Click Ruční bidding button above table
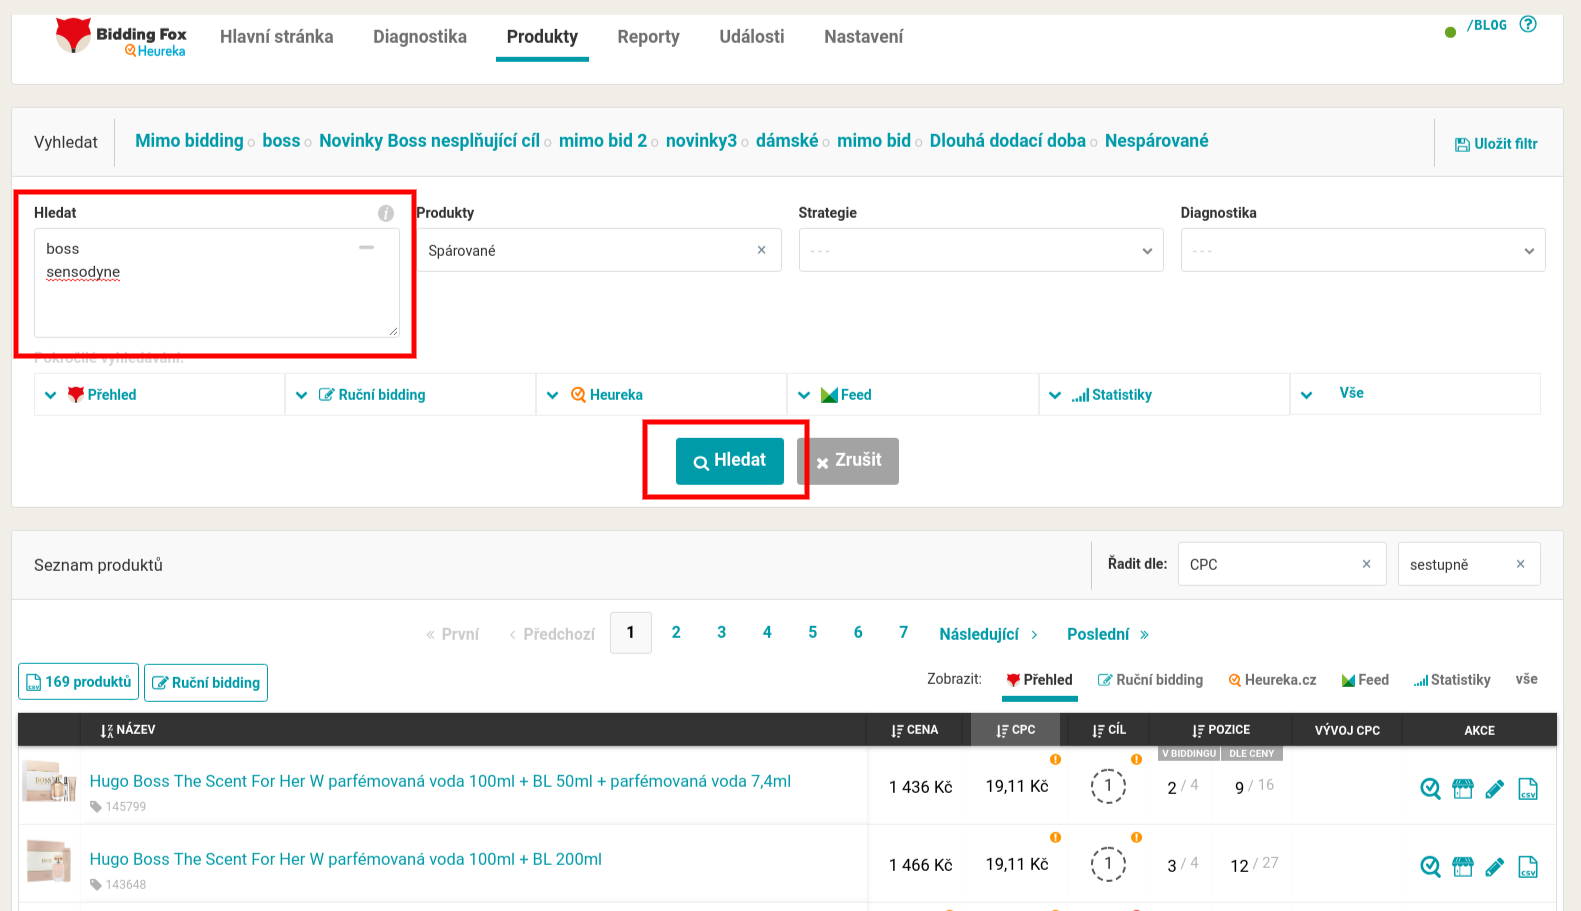This screenshot has height=911, width=1581. (x=206, y=683)
